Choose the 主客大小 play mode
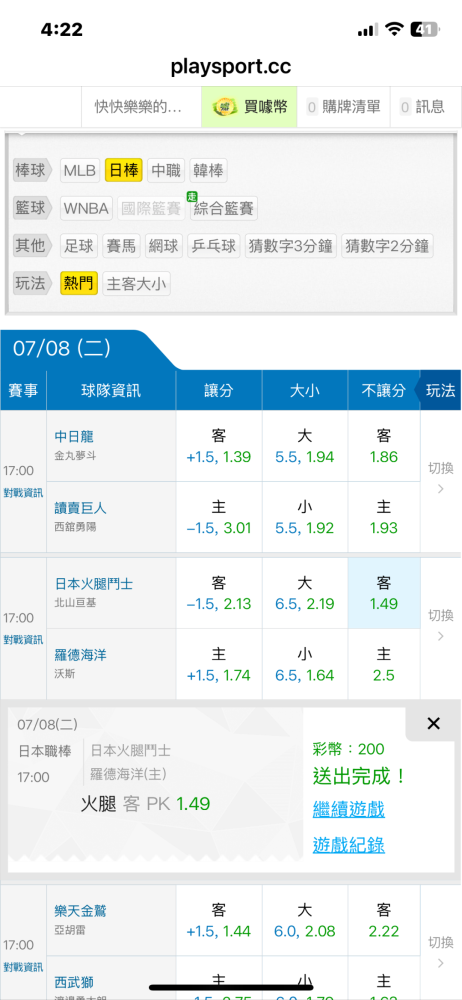This screenshot has width=462, height=1000. (x=137, y=283)
